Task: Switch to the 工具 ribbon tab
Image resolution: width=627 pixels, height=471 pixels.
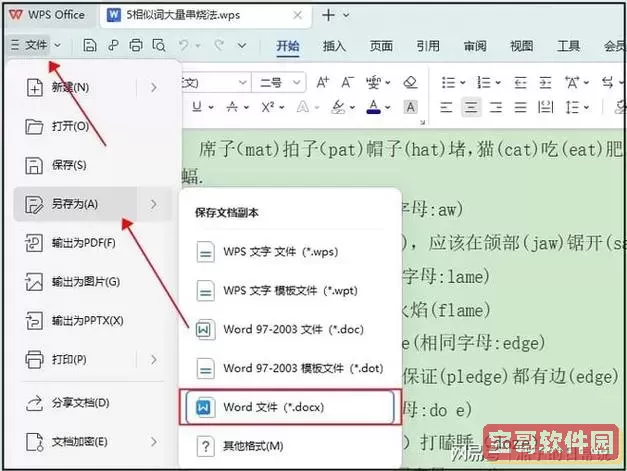Action: click(568, 46)
